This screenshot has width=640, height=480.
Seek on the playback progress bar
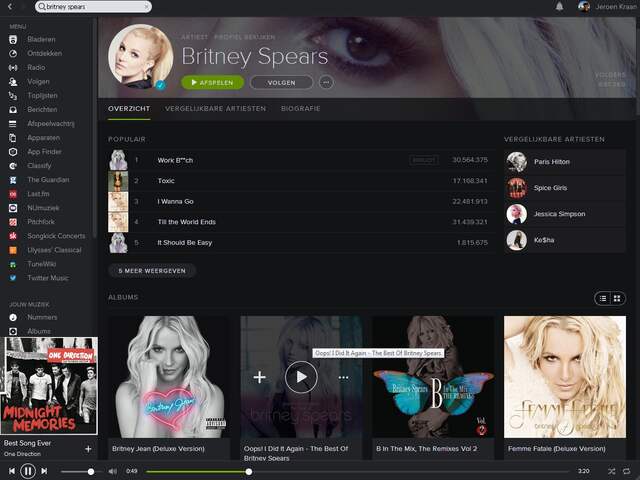357,471
